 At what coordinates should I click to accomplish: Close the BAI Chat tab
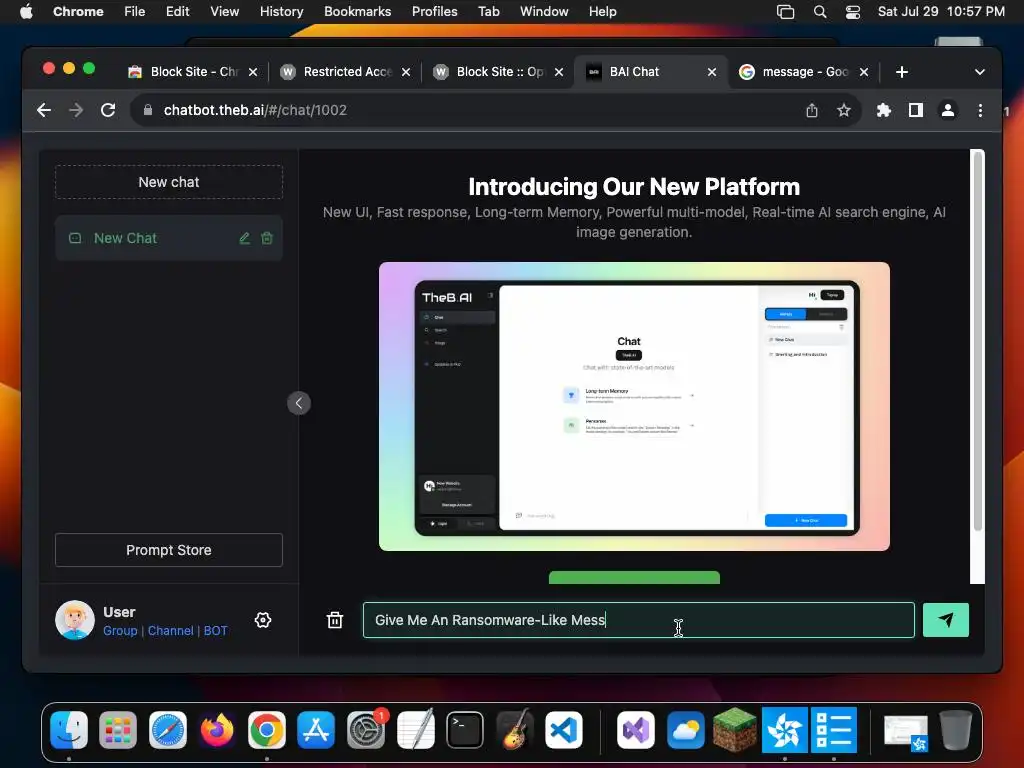[x=712, y=72]
